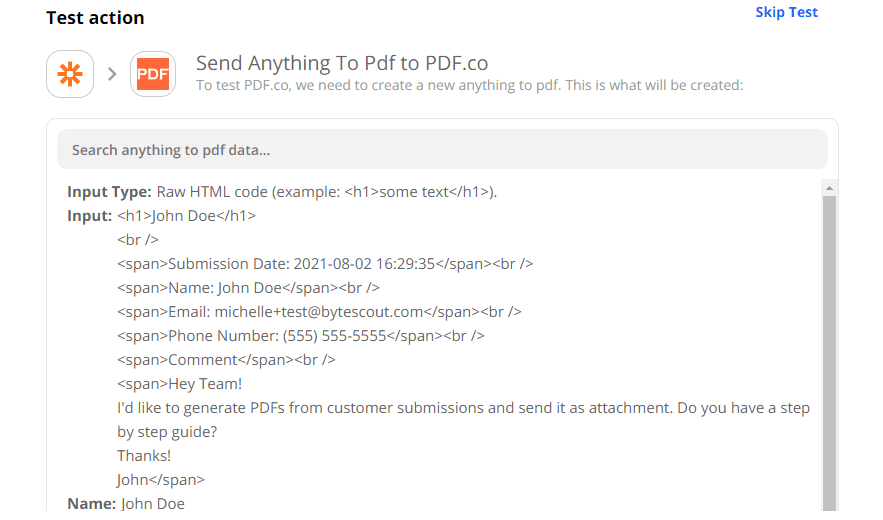
Task: Click the 'Test action' heading
Action: pos(95,18)
